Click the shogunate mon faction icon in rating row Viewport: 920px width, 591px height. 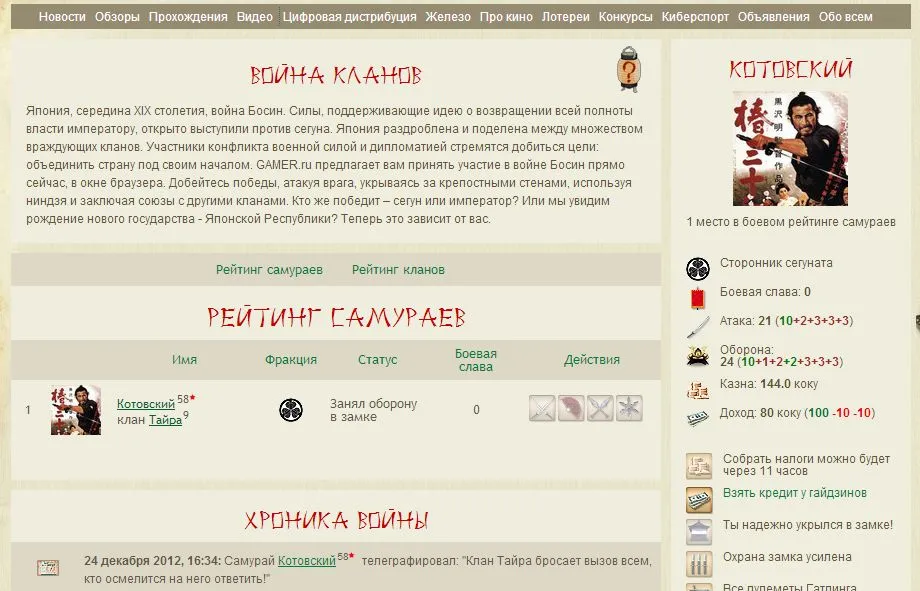(291, 410)
